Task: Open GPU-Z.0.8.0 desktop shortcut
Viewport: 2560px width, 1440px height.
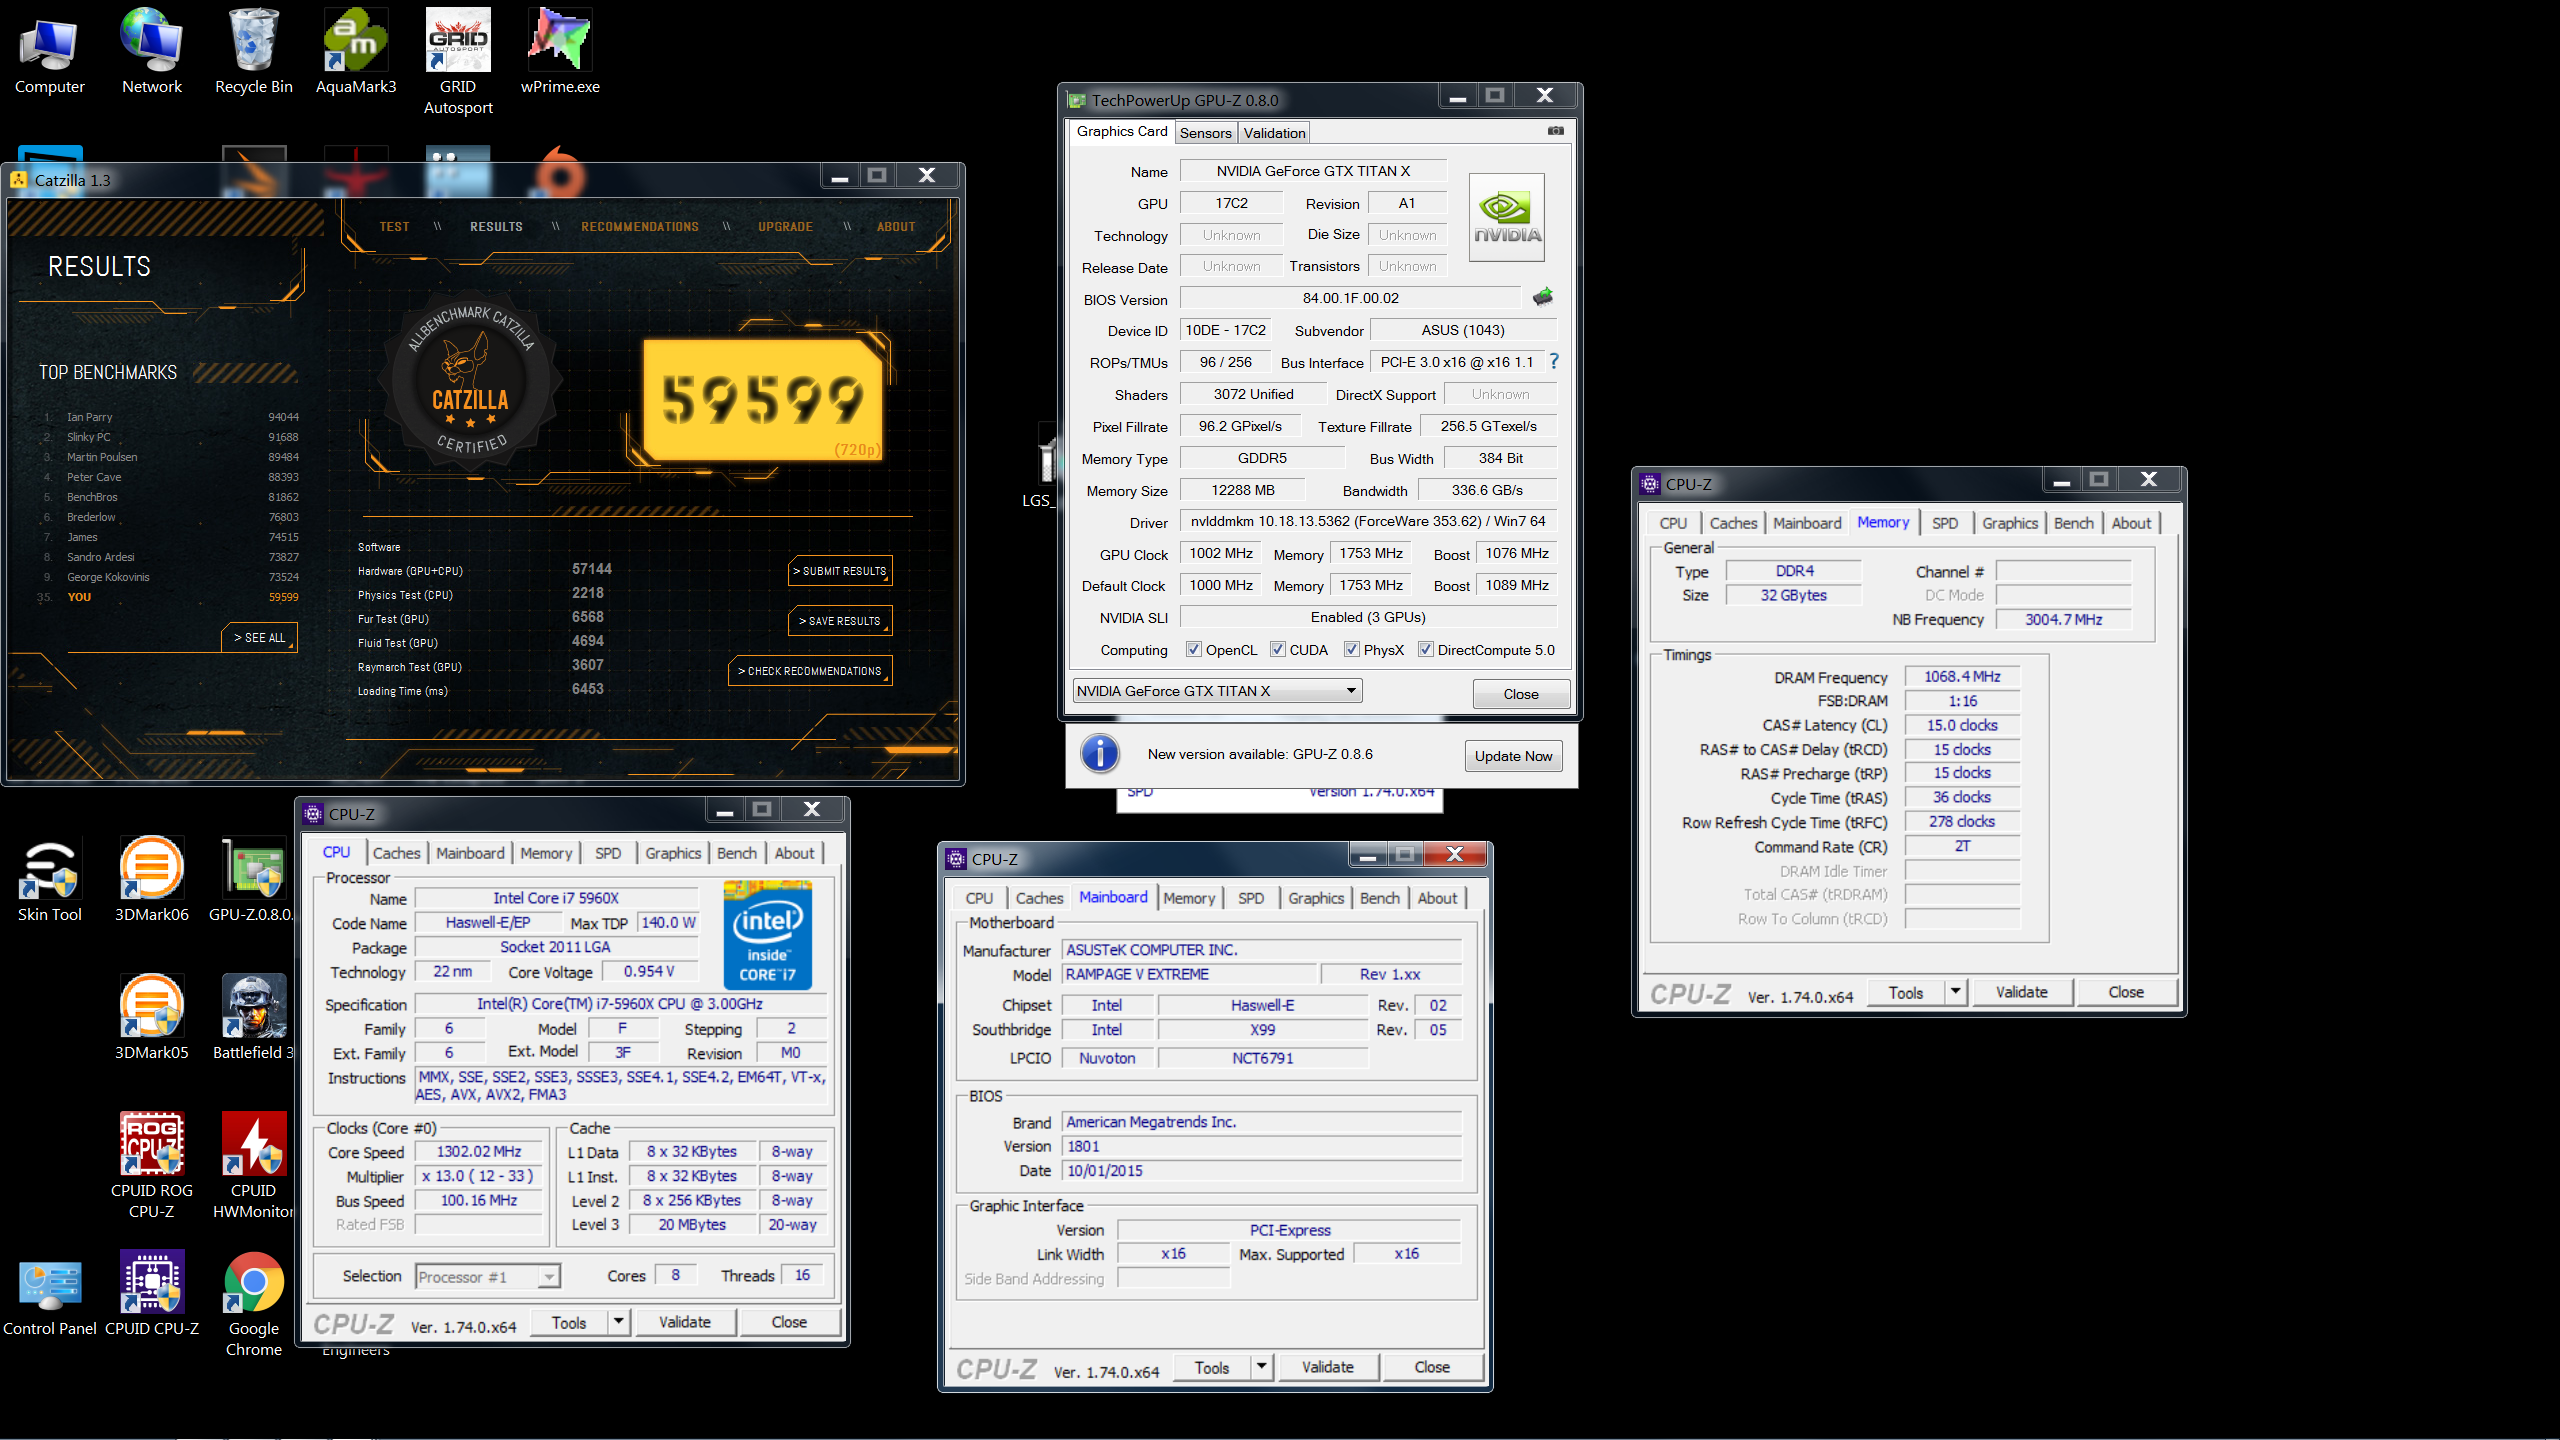Action: [252, 880]
